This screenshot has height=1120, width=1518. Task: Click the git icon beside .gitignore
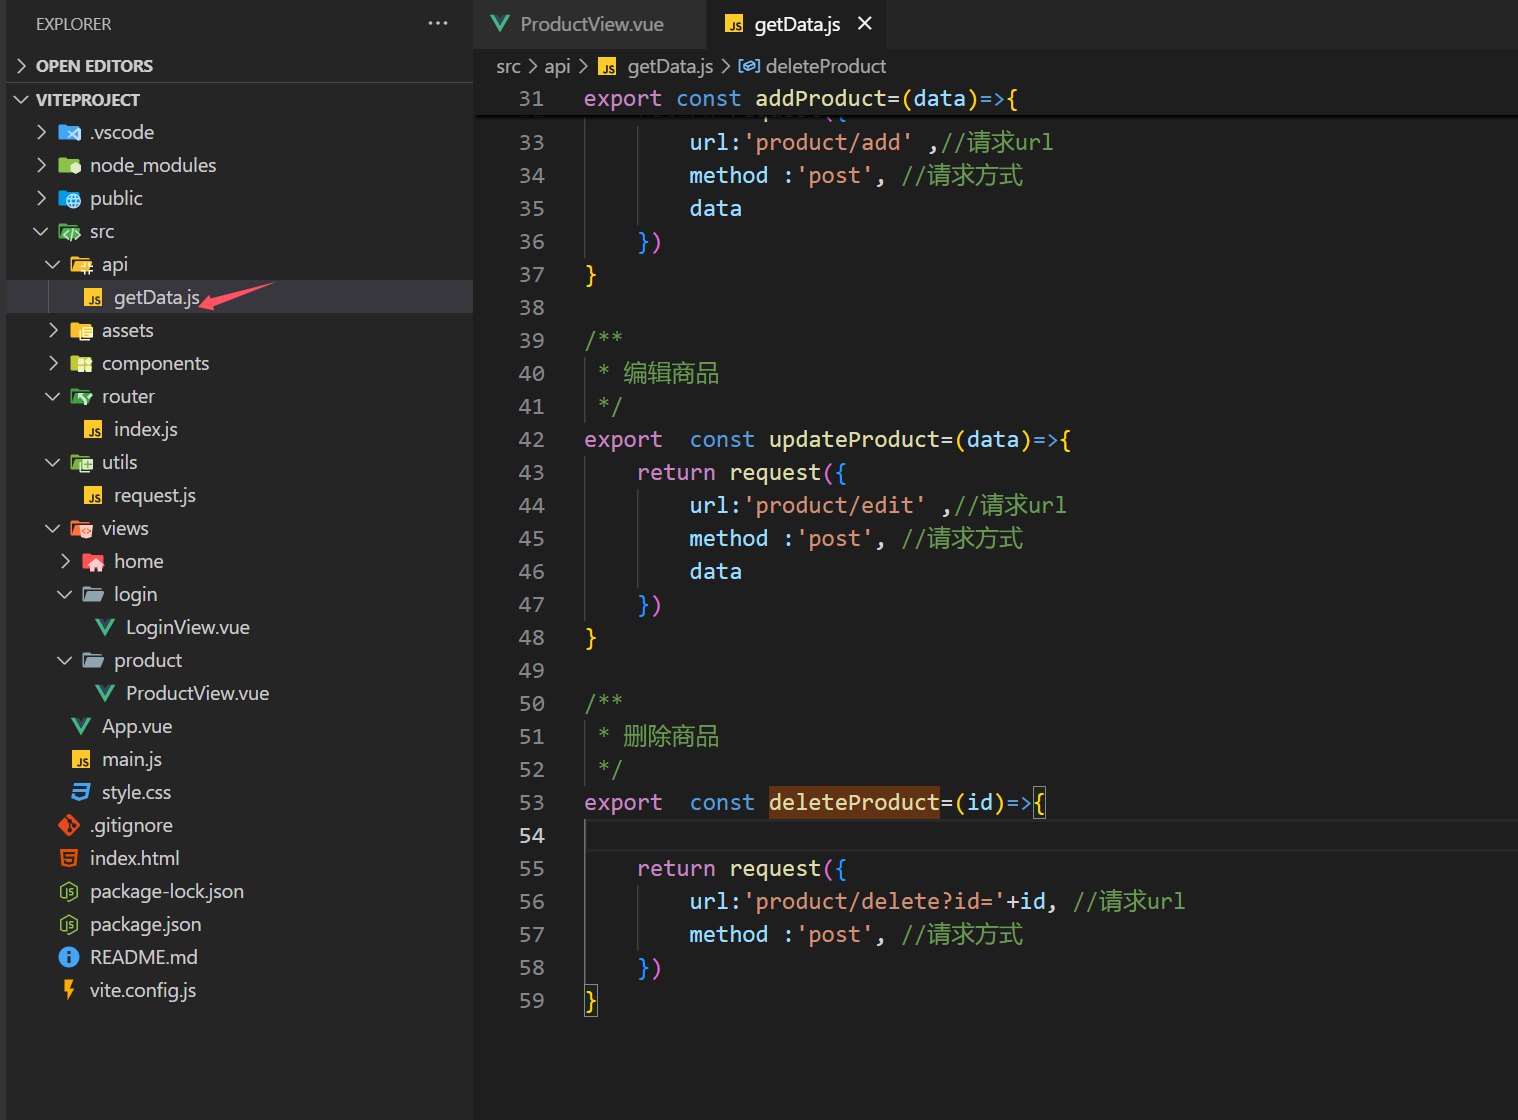pos(69,825)
